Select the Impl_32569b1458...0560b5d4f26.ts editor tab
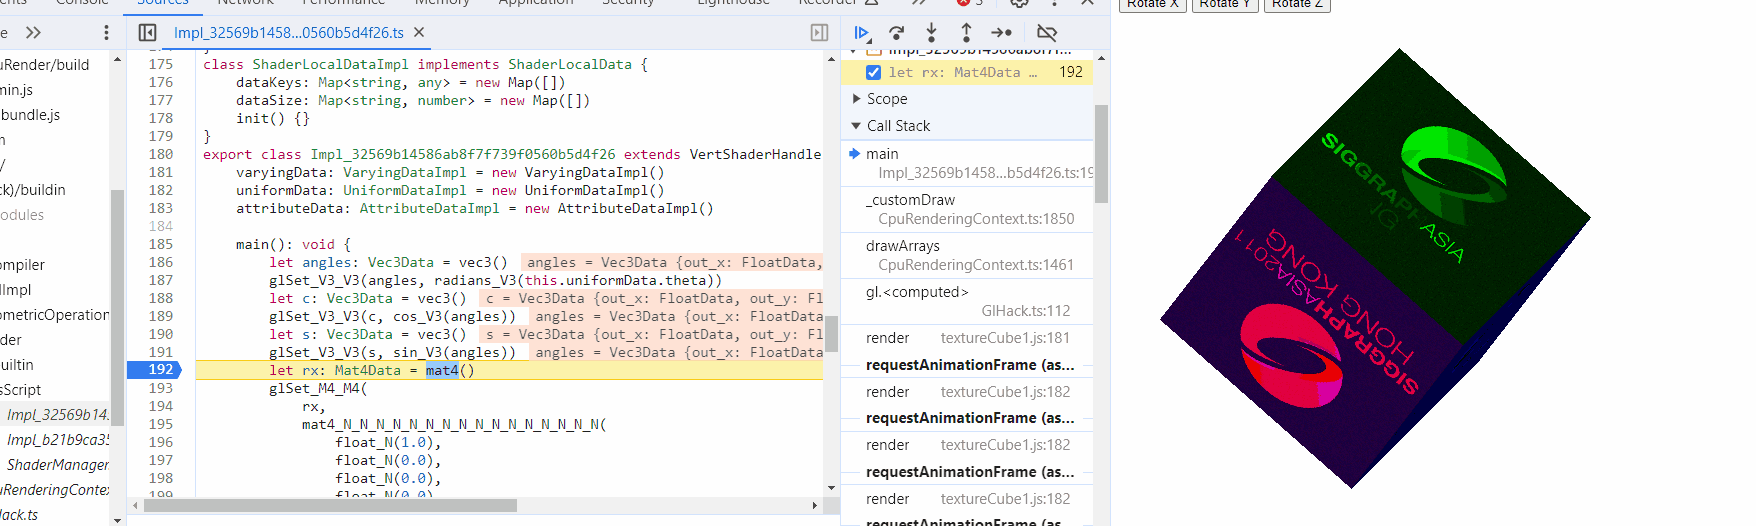Viewport: 1756px width, 526px height. pyautogui.click(x=289, y=33)
